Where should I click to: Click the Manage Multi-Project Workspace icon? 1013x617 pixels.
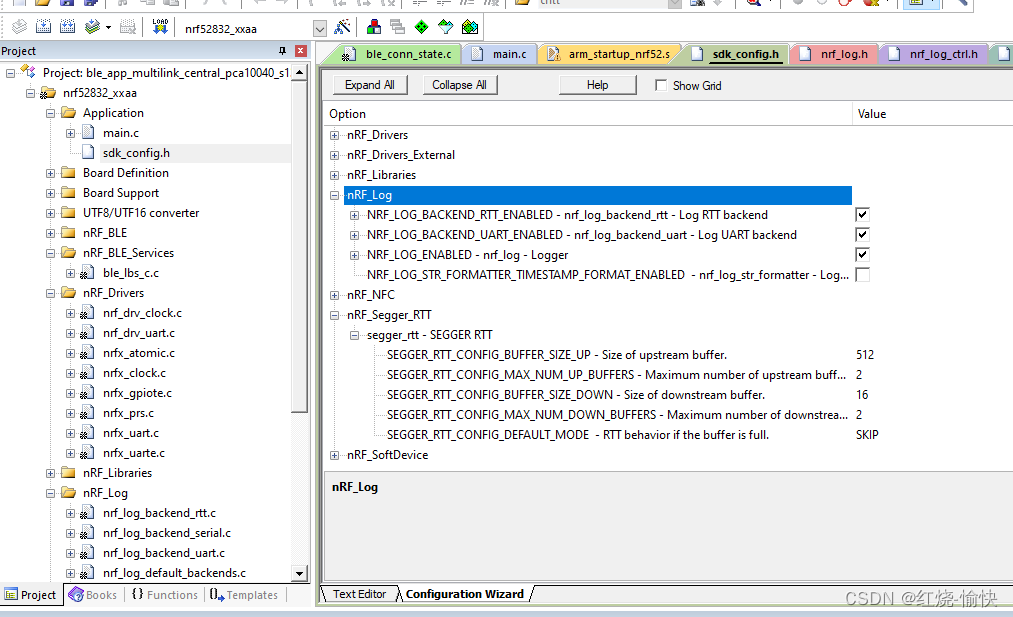click(x=397, y=27)
